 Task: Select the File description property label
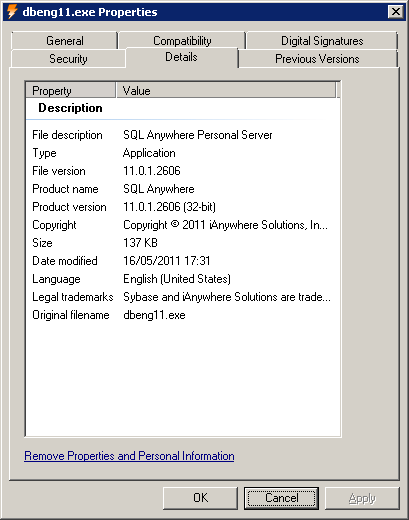pyautogui.click(x=67, y=135)
